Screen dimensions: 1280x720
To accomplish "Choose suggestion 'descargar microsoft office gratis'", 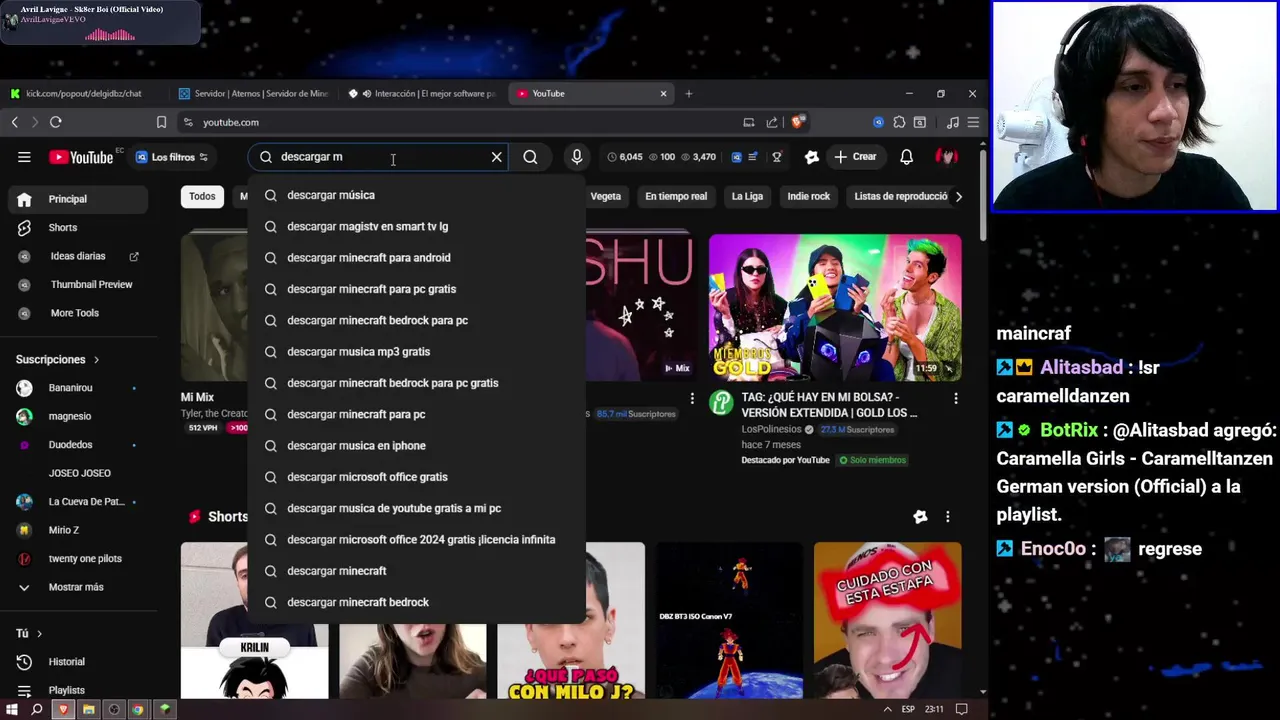I will (416, 477).
